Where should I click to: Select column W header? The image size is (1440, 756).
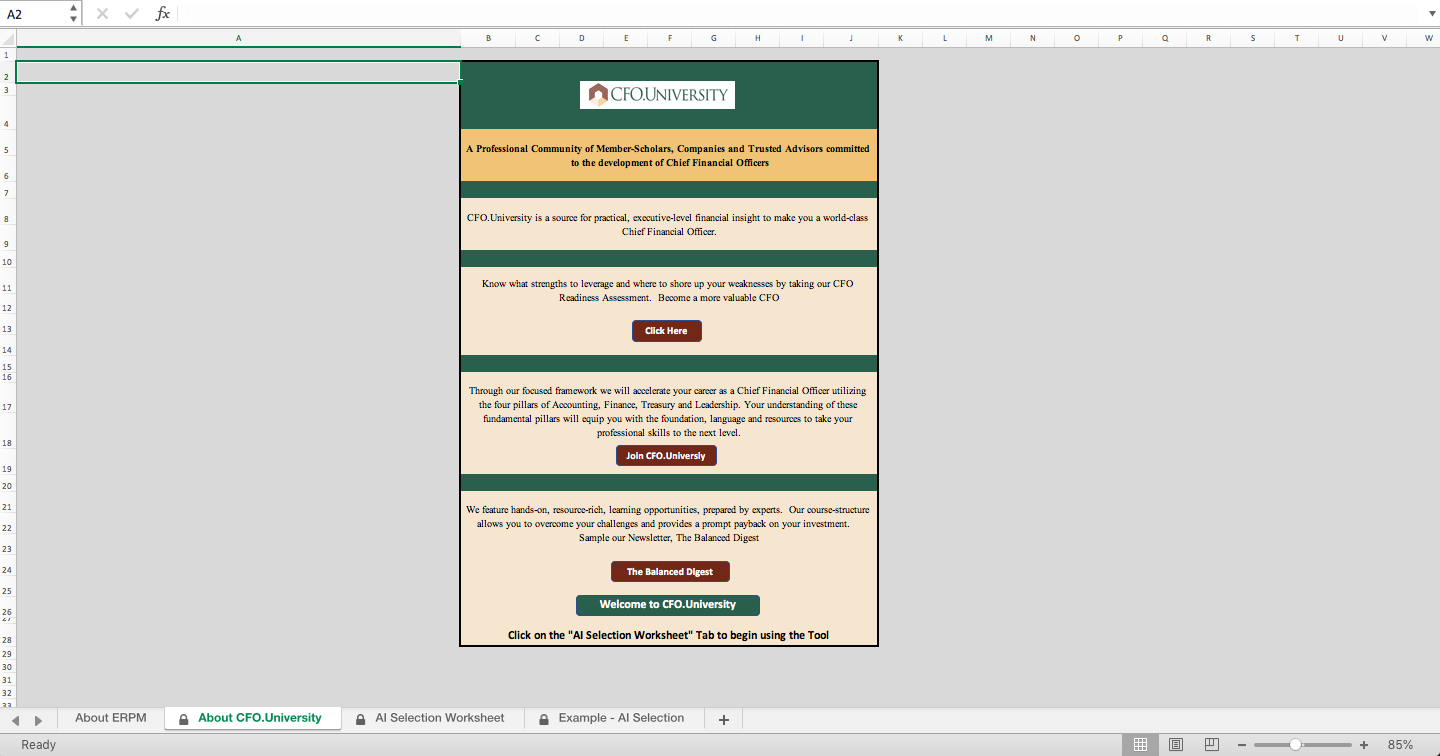1427,38
